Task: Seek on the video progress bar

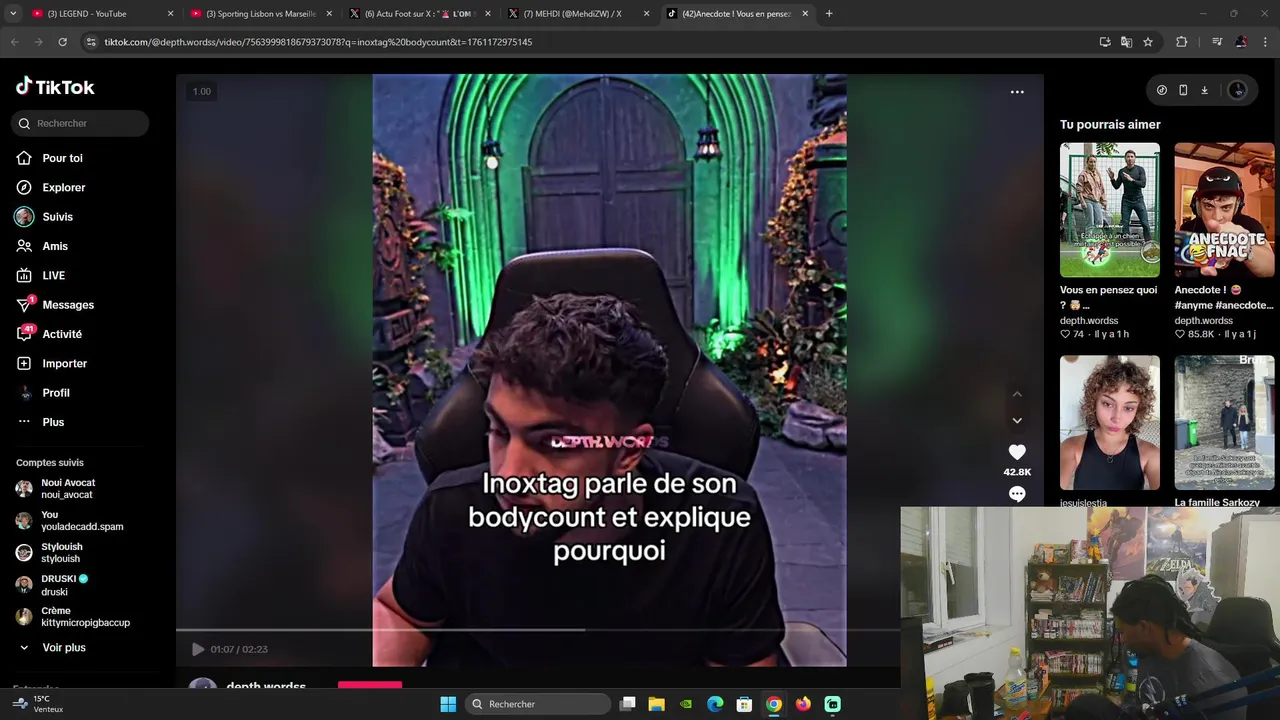Action: click(x=538, y=630)
